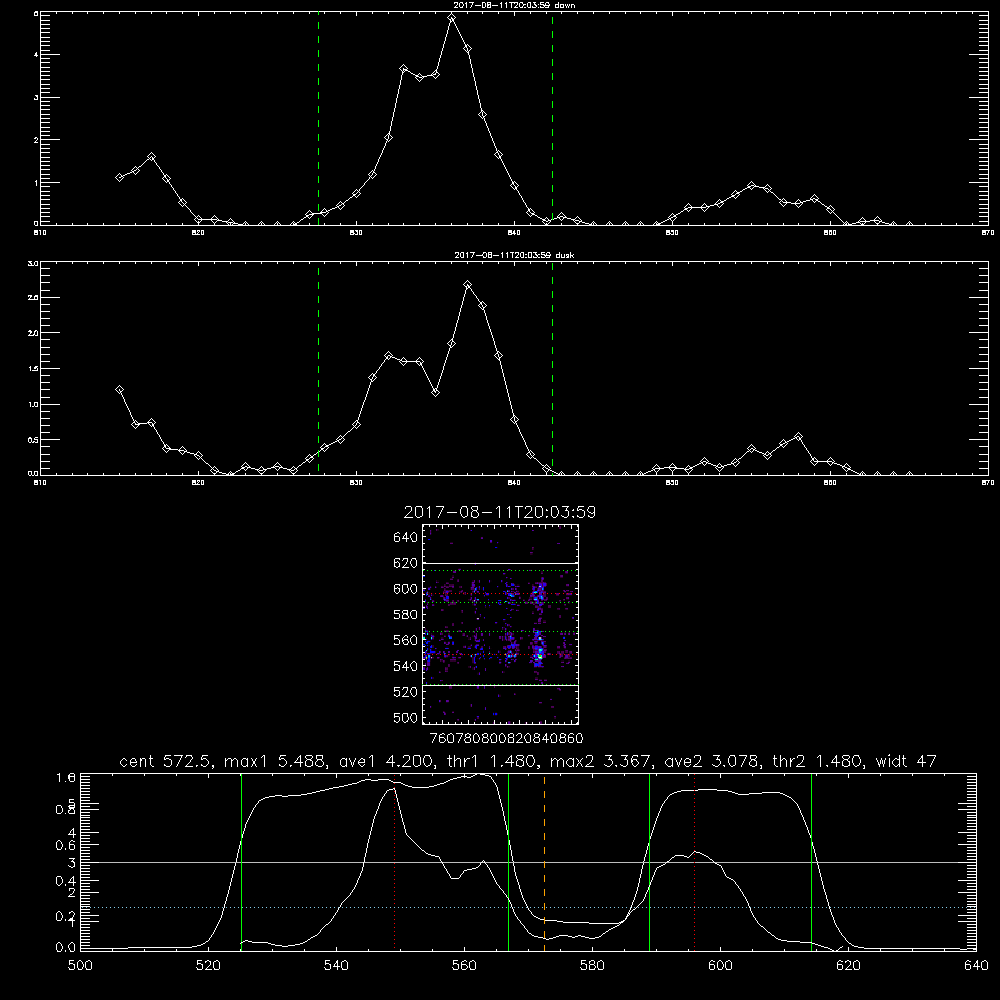Click y-axis label 640 beside spectral image

[x=406, y=538]
